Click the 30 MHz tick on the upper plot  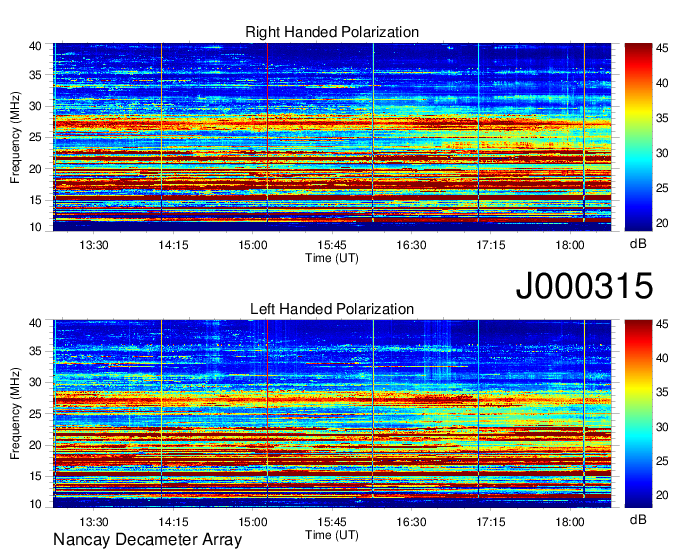(x=35, y=106)
